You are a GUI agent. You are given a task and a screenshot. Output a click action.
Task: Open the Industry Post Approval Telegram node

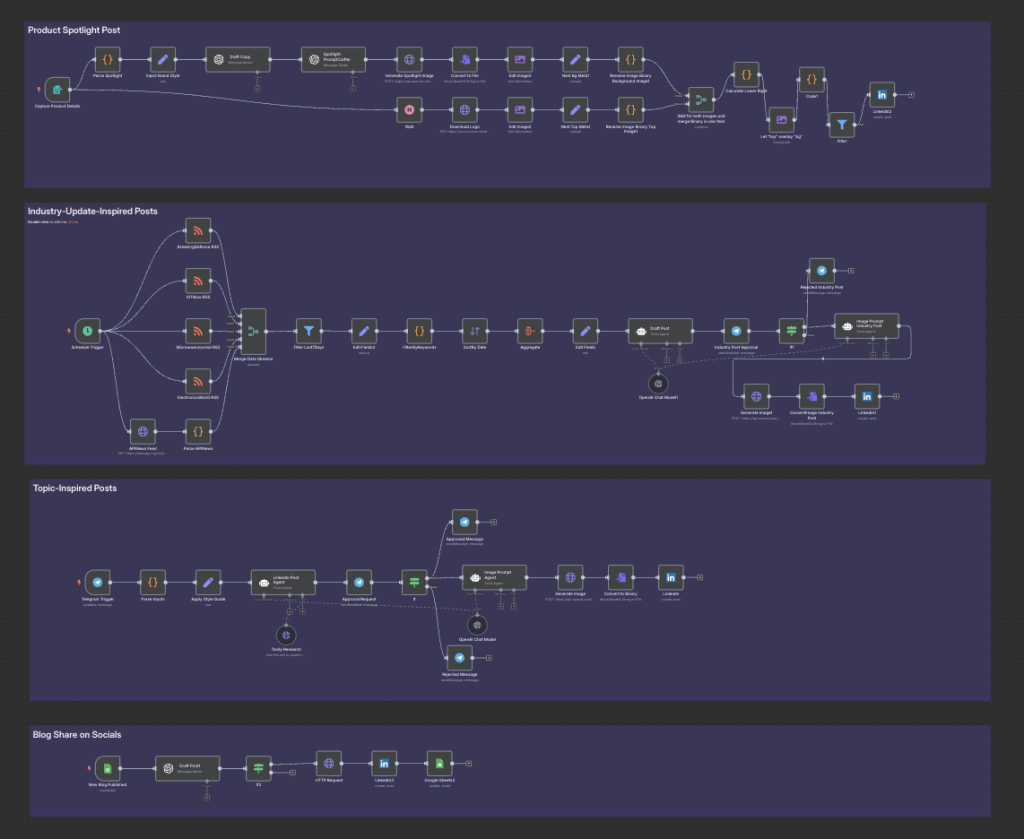pos(736,331)
